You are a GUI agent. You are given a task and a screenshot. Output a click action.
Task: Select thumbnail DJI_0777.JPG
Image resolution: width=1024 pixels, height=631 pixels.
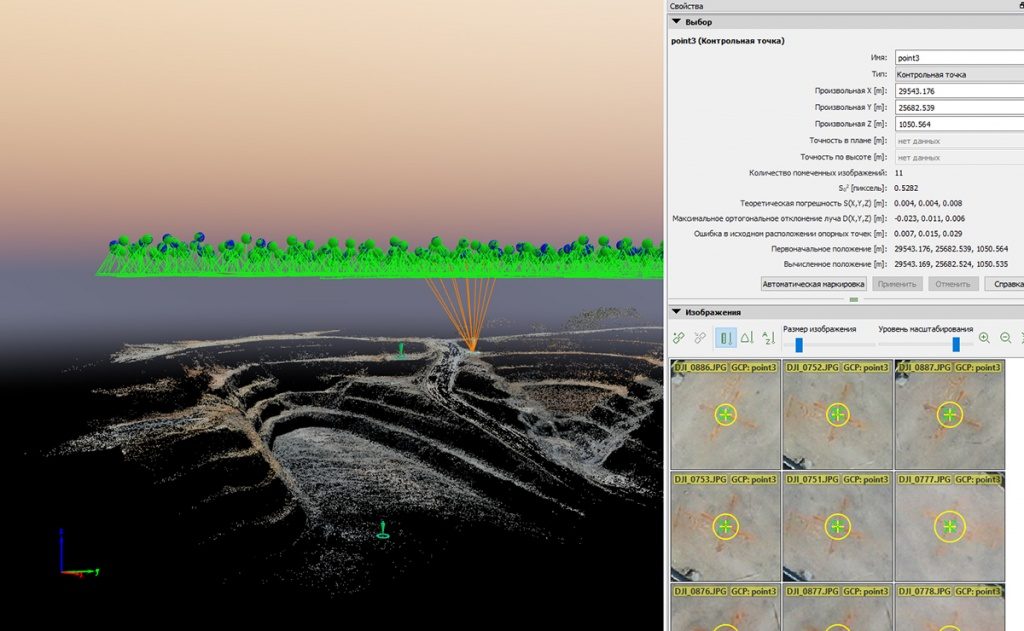950,526
